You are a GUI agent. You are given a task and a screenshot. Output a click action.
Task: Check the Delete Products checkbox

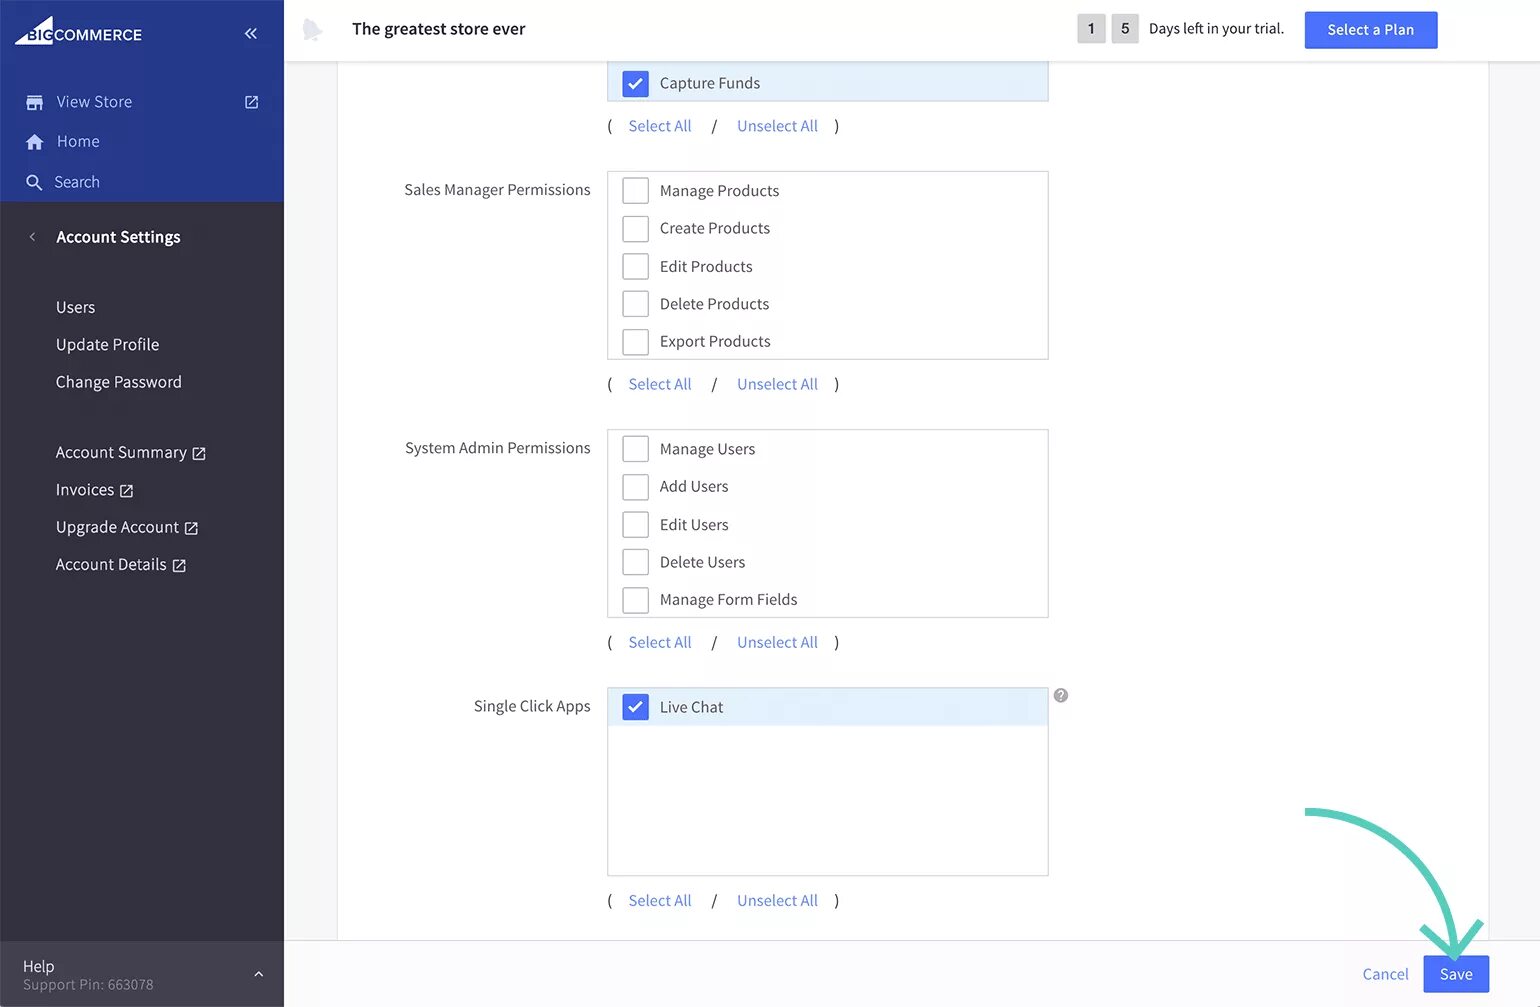pos(635,303)
